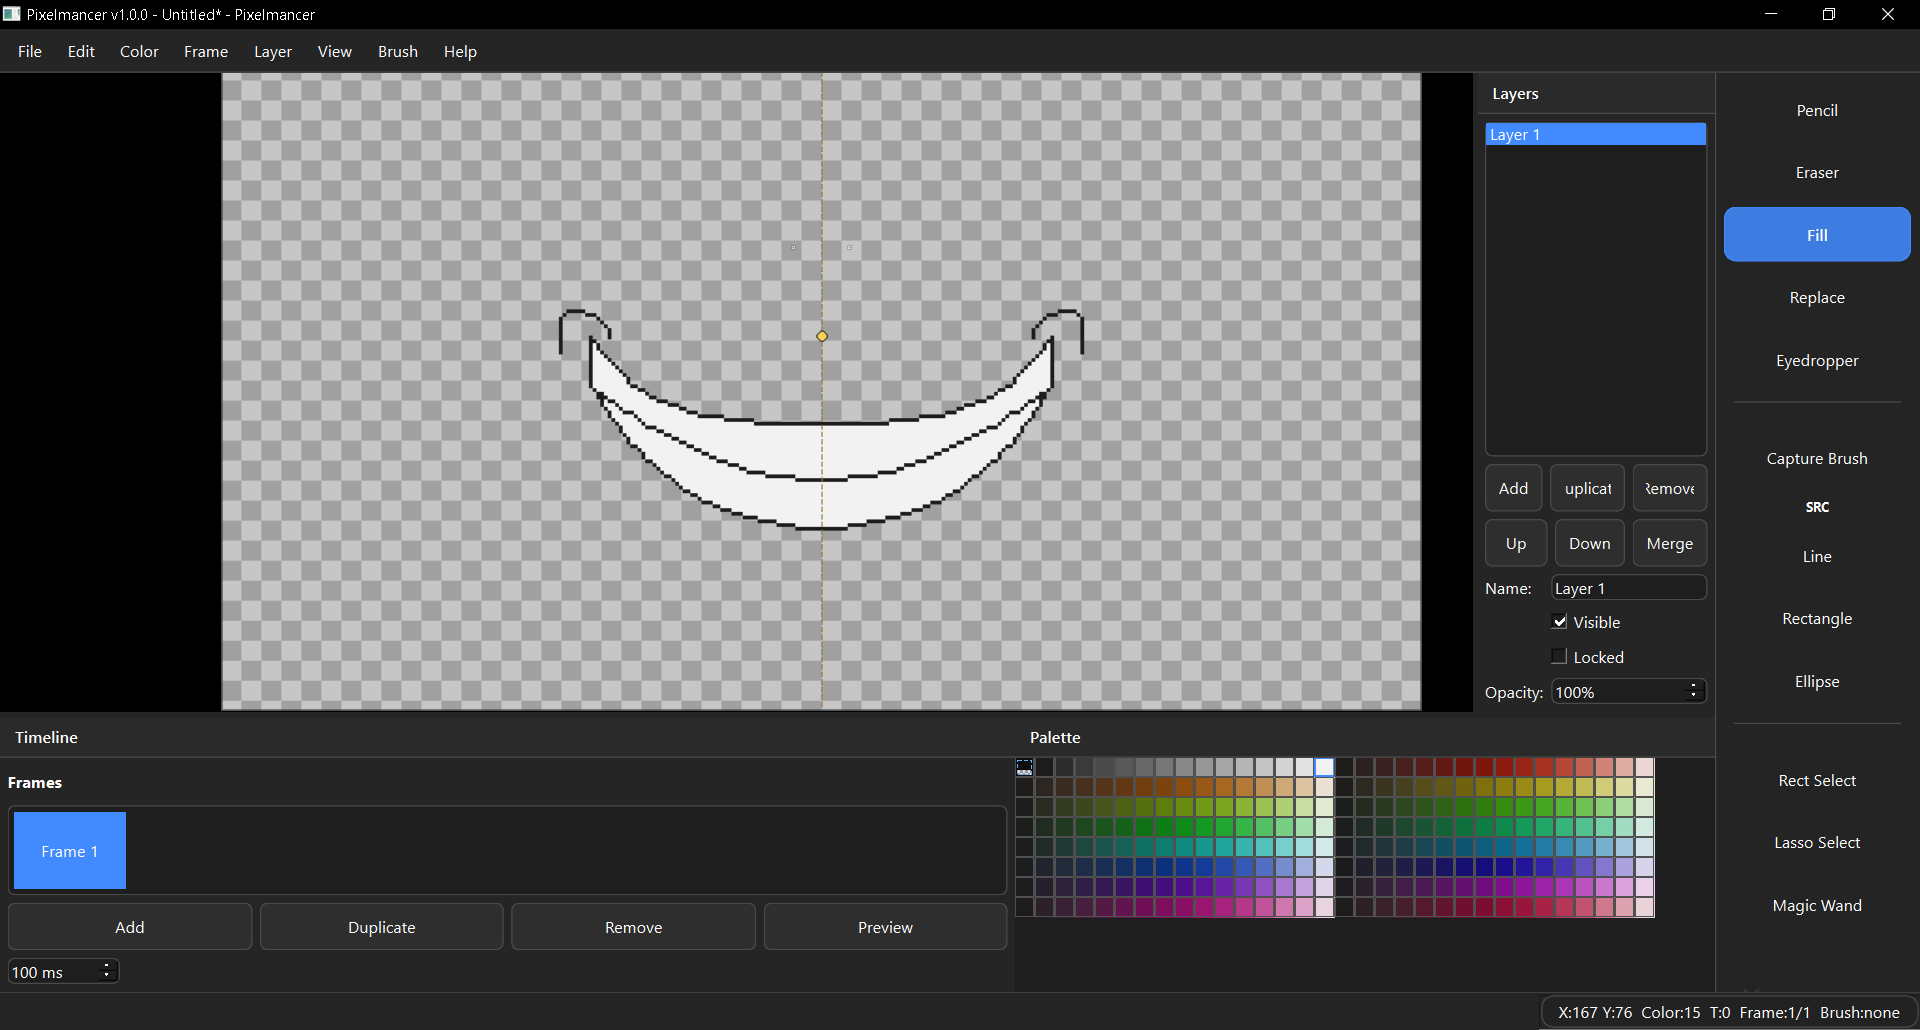Switch to the Replace tool
The width and height of the screenshot is (1920, 1030).
1816,298
